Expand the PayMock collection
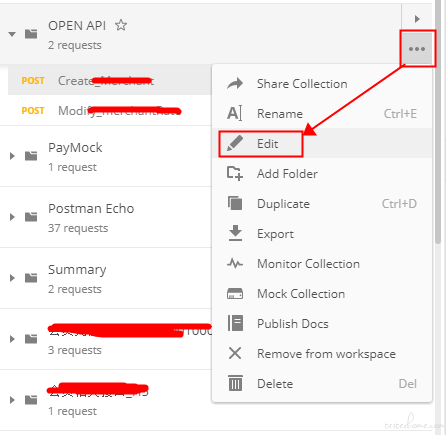446x435 pixels. pos(12,156)
